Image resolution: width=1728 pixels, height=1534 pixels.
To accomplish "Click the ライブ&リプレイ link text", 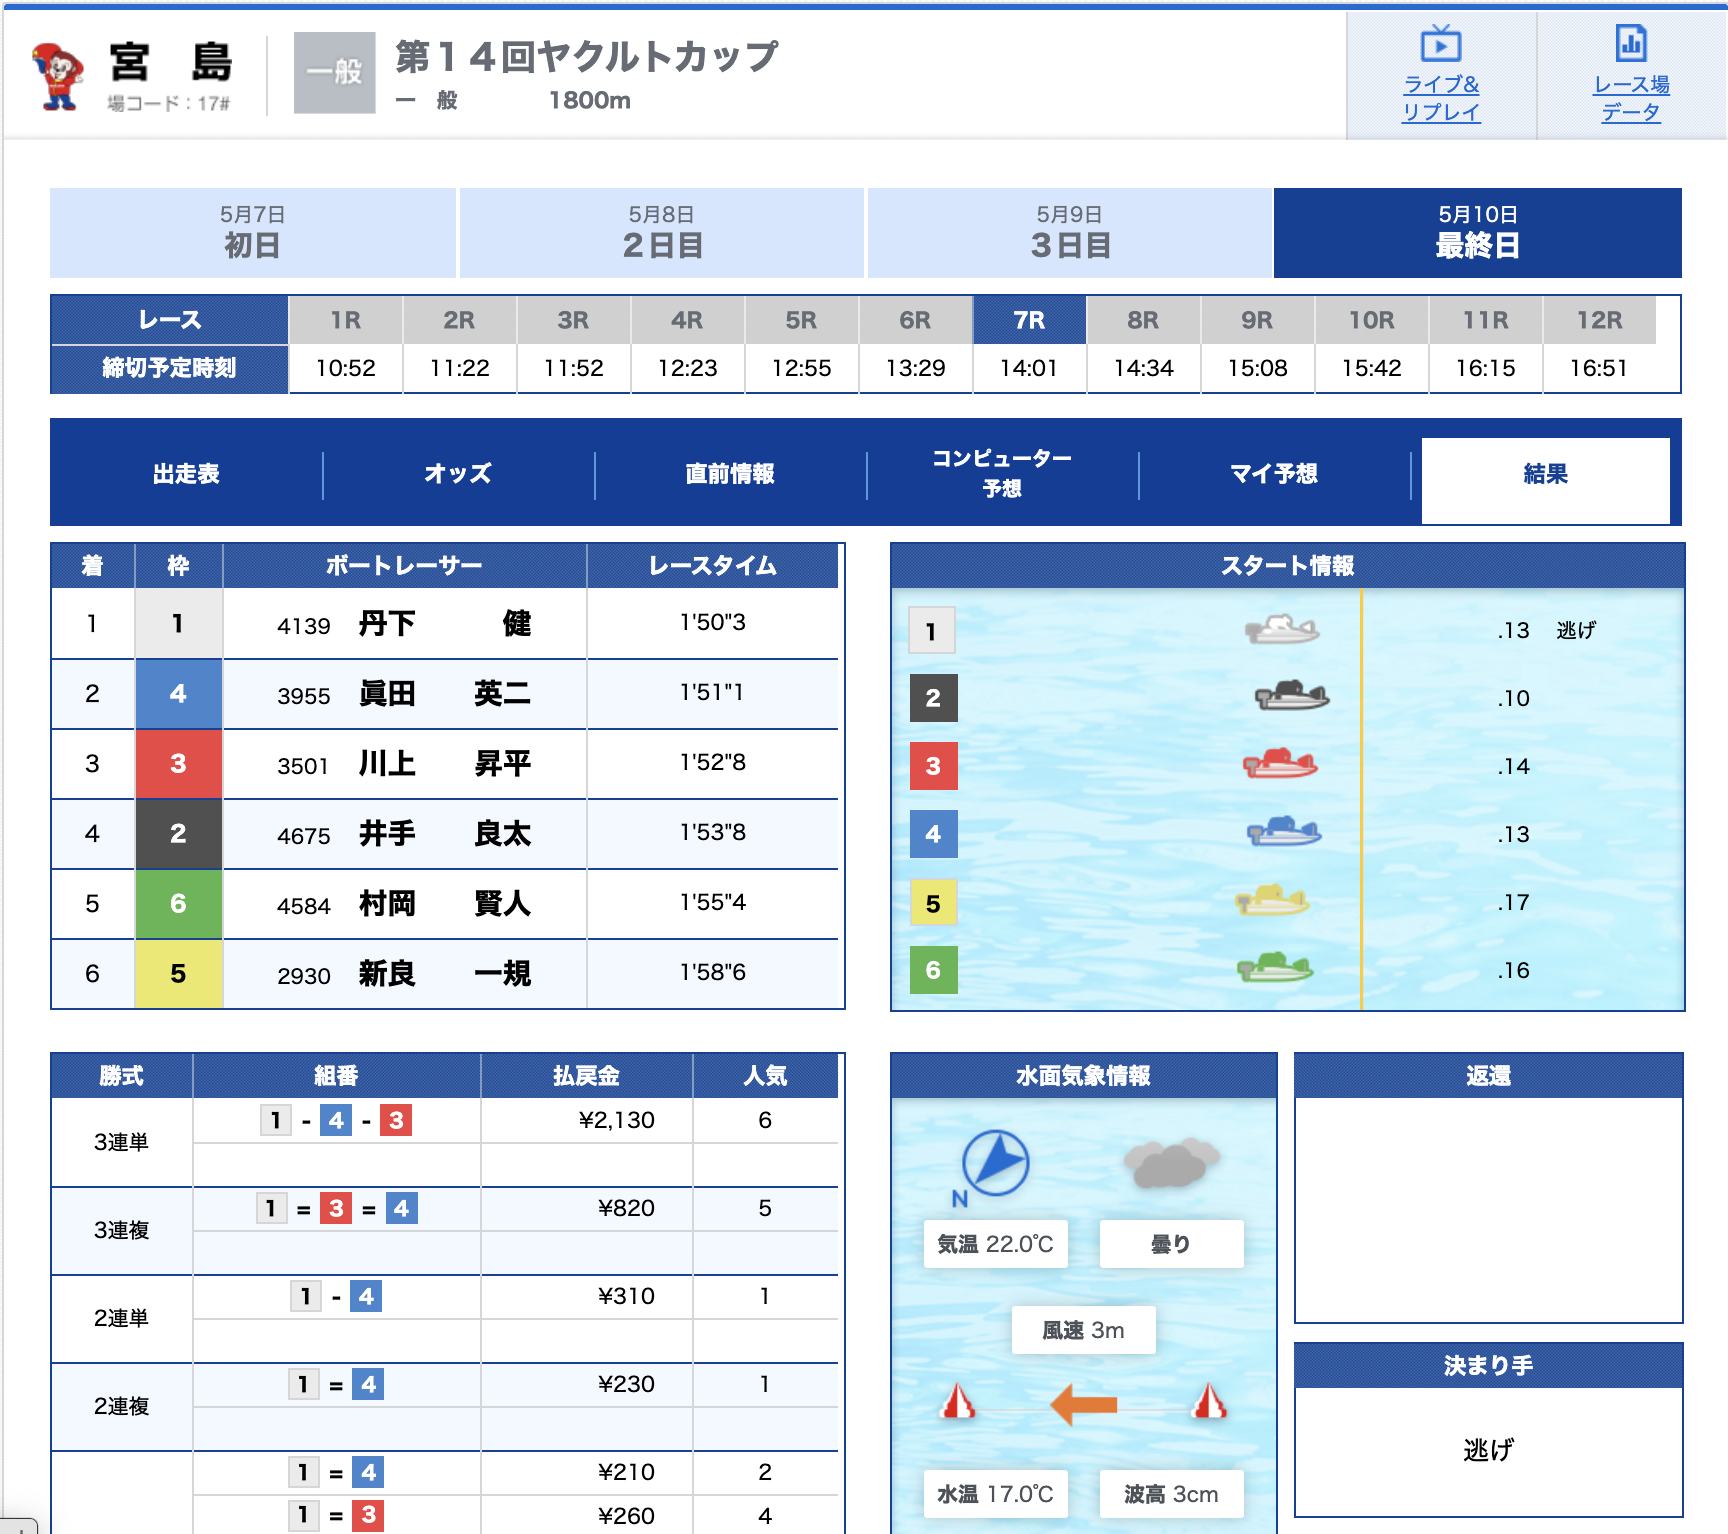I will point(1440,98).
